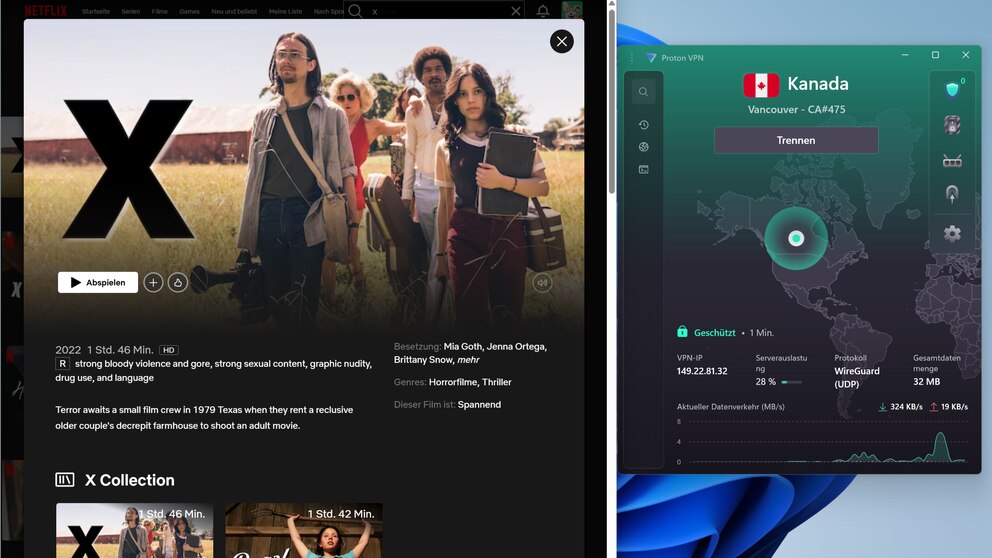992x558 pixels.
Task: Clear the Netflix search field with X
Action: pyautogui.click(x=516, y=11)
